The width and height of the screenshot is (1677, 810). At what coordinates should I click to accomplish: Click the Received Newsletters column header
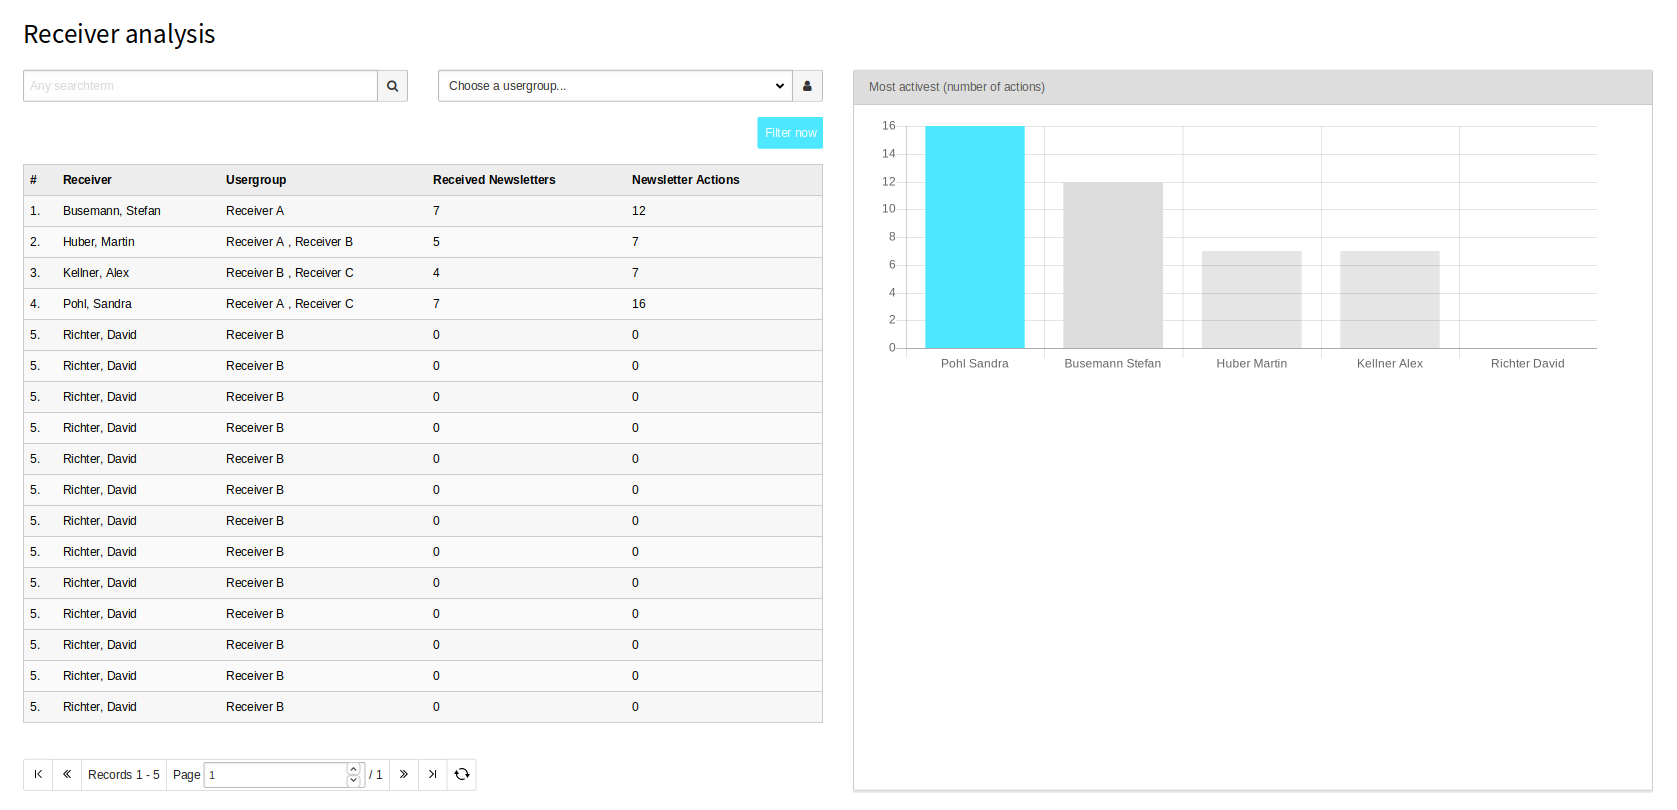[493, 180]
